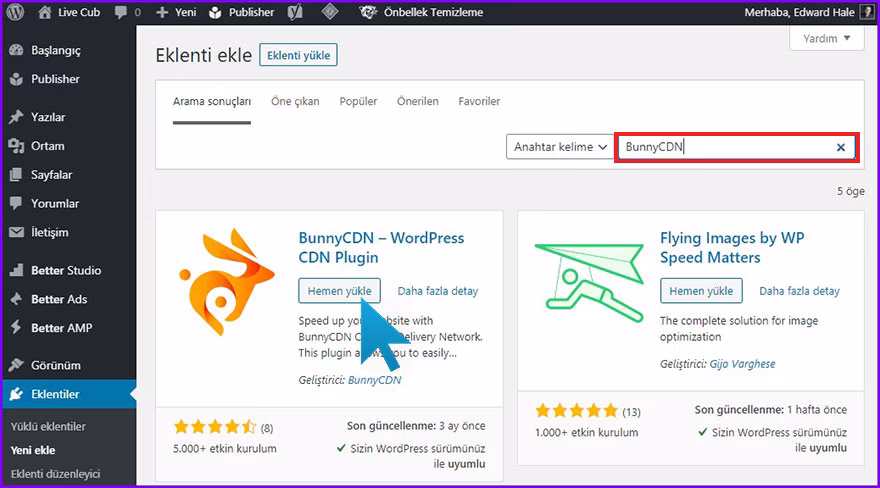Image resolution: width=880 pixels, height=488 pixels.
Task: Click the Better Ads sidebar icon
Action: pyautogui.click(x=16, y=299)
